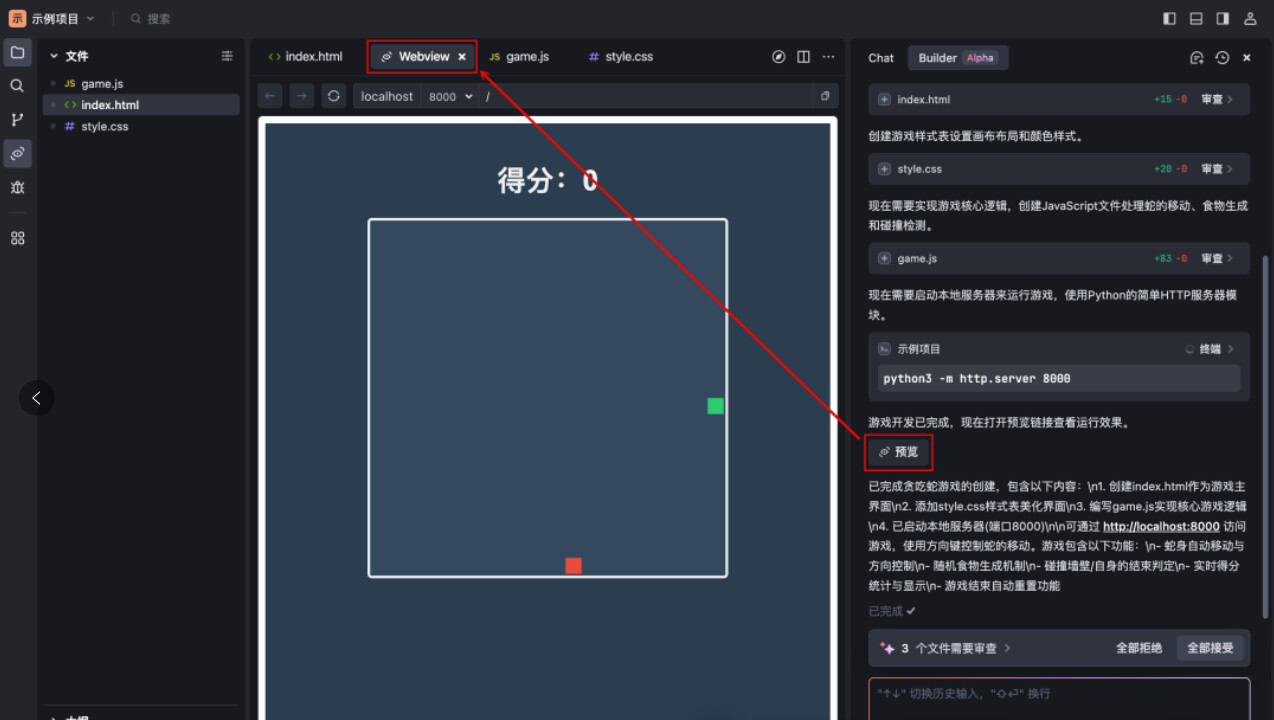Viewport: 1274px width, 720px height.
Task: Click the Webview URL path field
Action: (647, 96)
